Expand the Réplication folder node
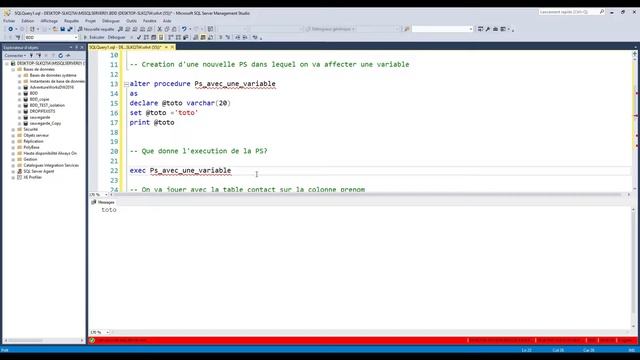 13,141
